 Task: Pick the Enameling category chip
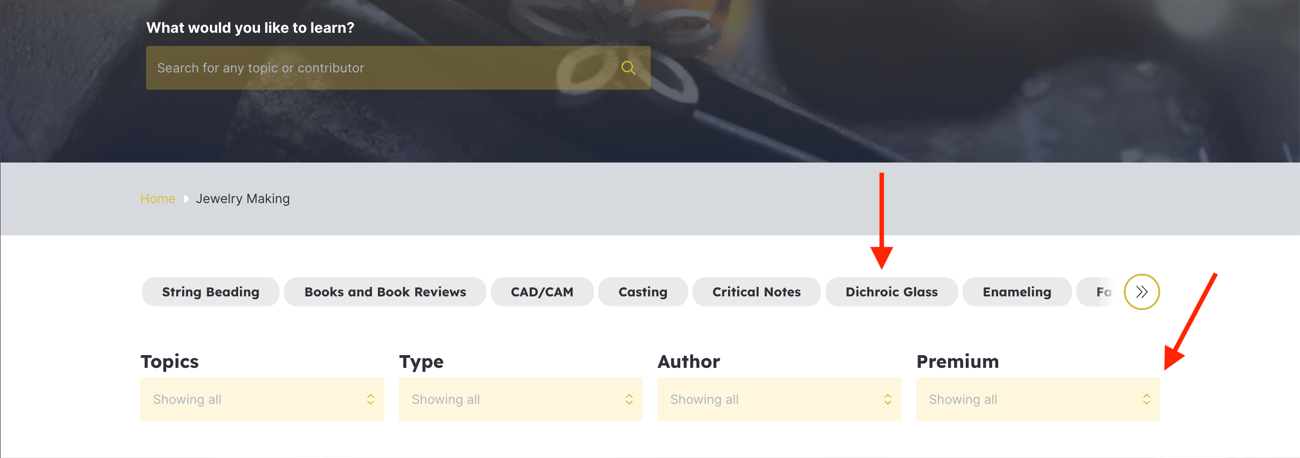(x=1016, y=292)
